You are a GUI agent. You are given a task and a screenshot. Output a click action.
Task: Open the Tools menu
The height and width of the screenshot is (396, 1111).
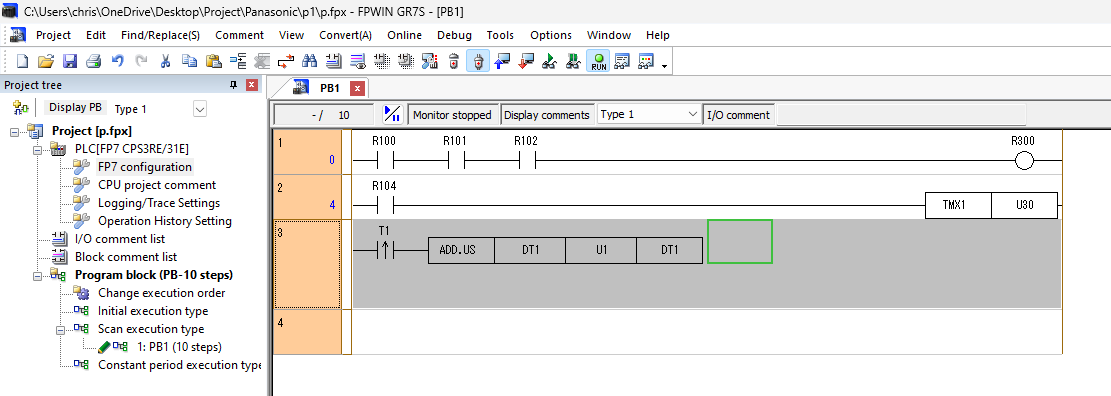(500, 35)
